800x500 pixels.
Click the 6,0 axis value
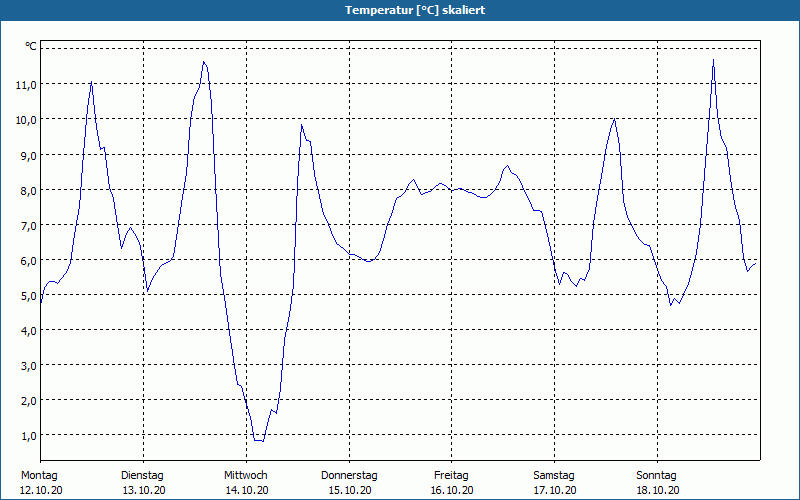click(x=29, y=261)
